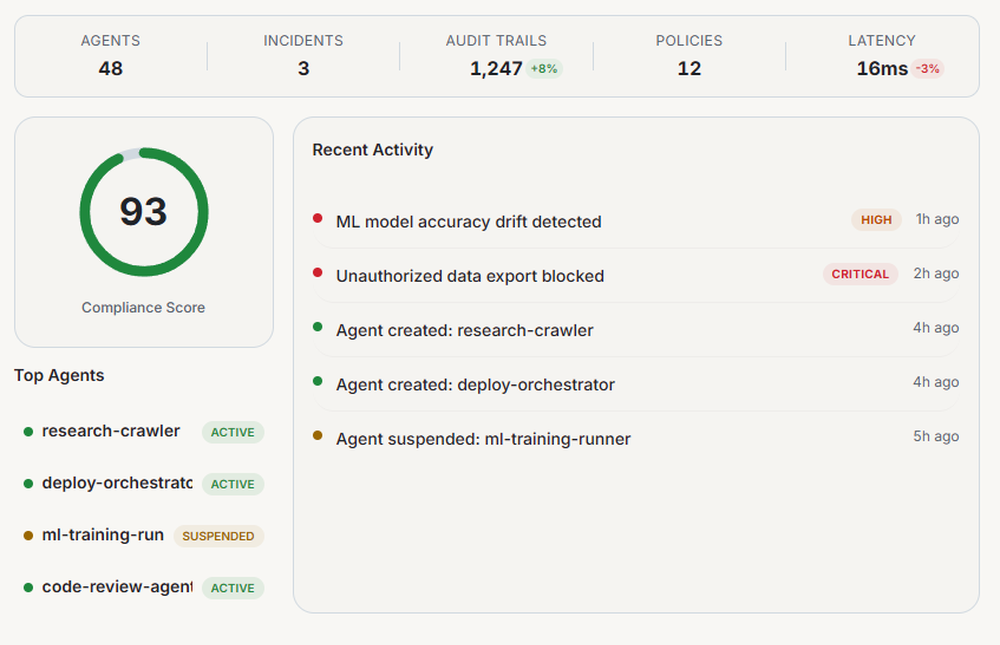Click green dot beside deploy-orchestrator created event
The image size is (1000, 645).
point(318,381)
